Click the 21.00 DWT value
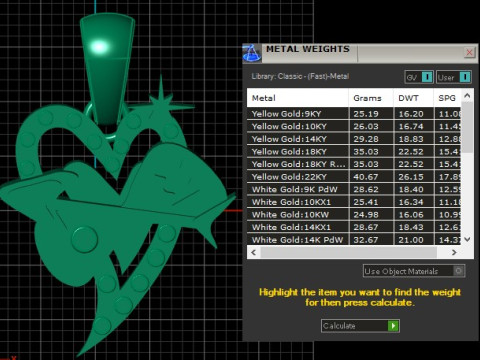Screen dimensions: 480x360 411,240
